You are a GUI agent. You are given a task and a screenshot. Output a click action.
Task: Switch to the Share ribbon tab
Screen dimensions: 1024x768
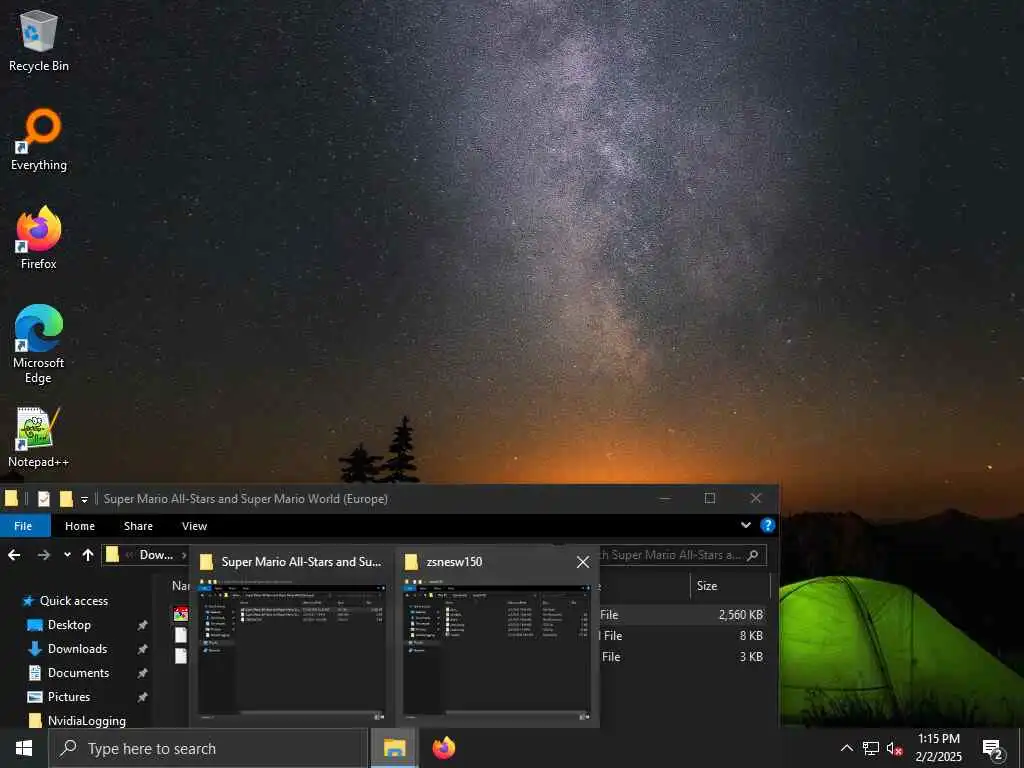tap(138, 526)
